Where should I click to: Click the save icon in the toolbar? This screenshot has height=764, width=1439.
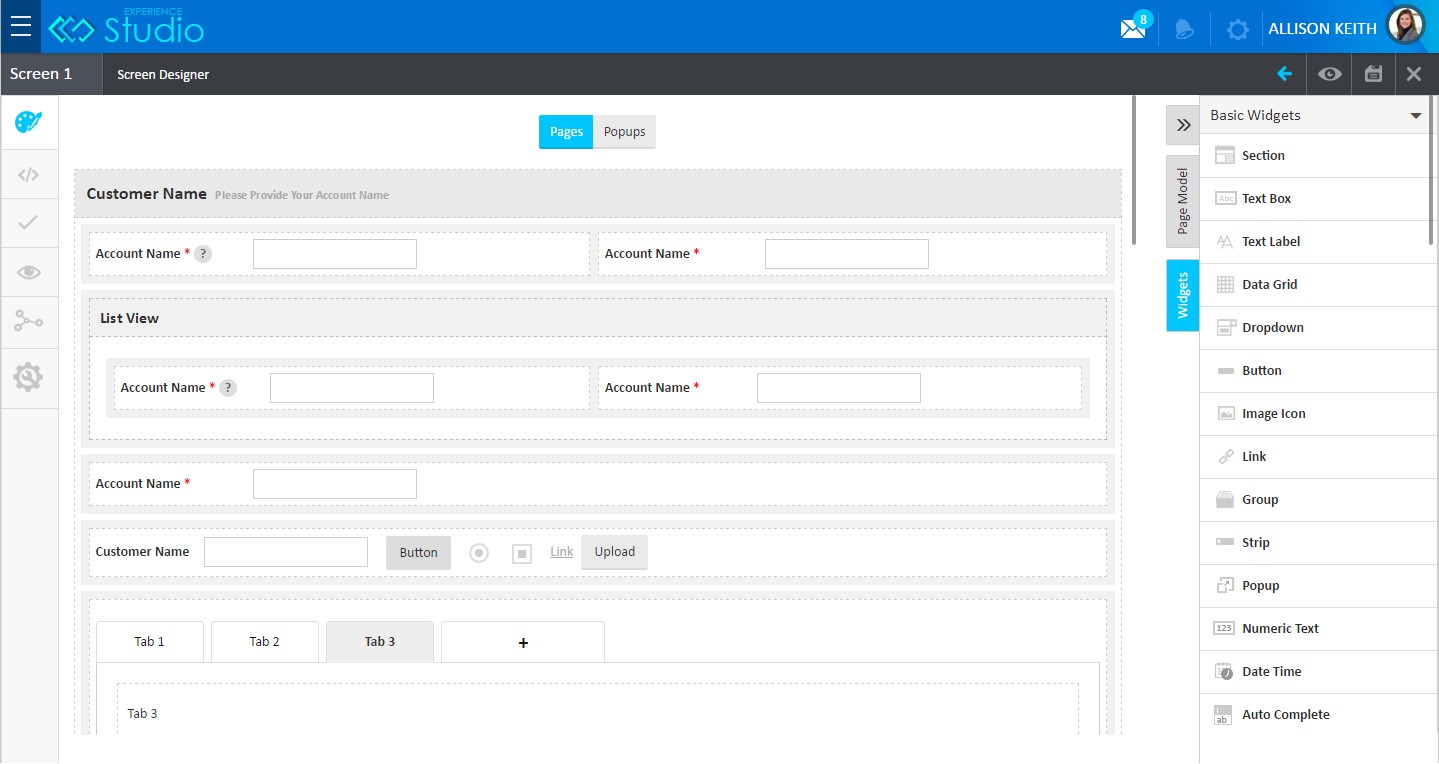(x=1373, y=74)
